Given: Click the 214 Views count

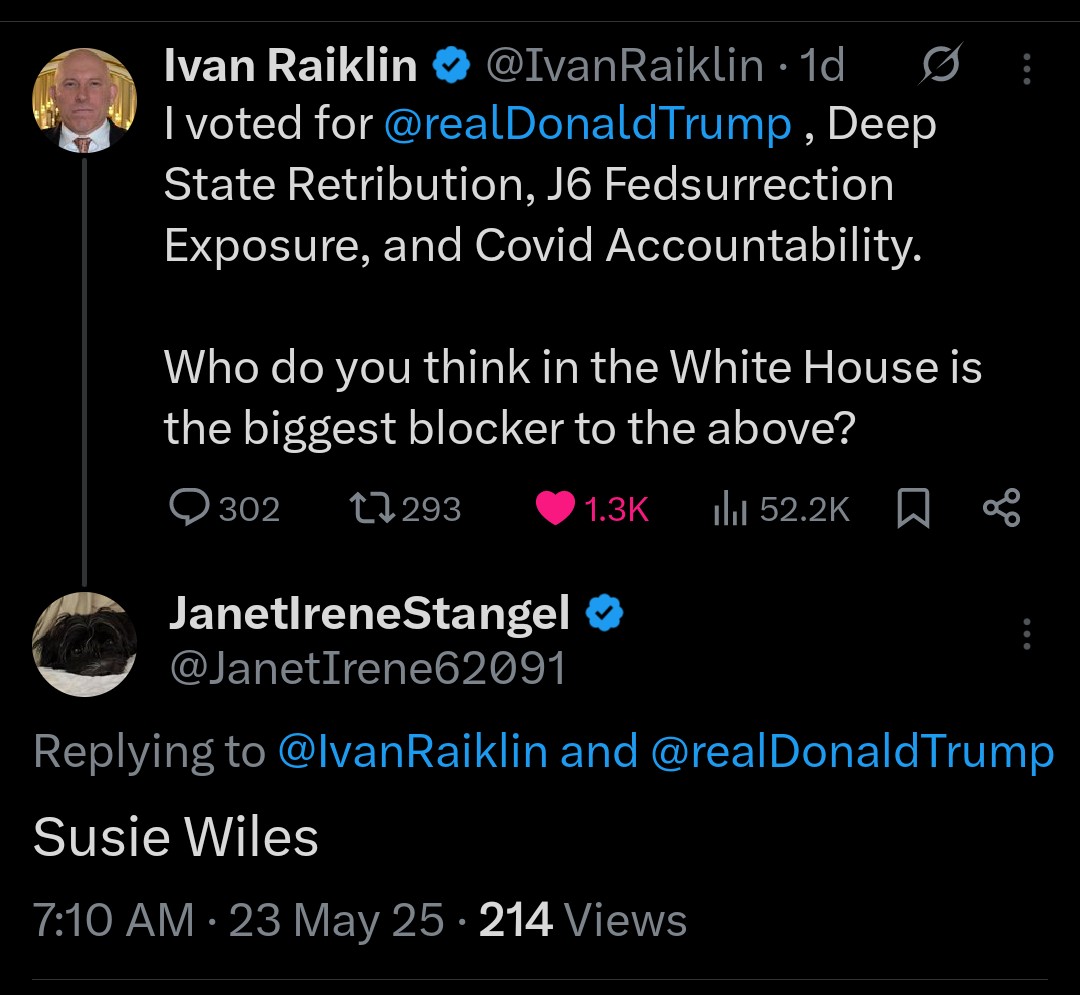Looking at the screenshot, I should click(583, 919).
